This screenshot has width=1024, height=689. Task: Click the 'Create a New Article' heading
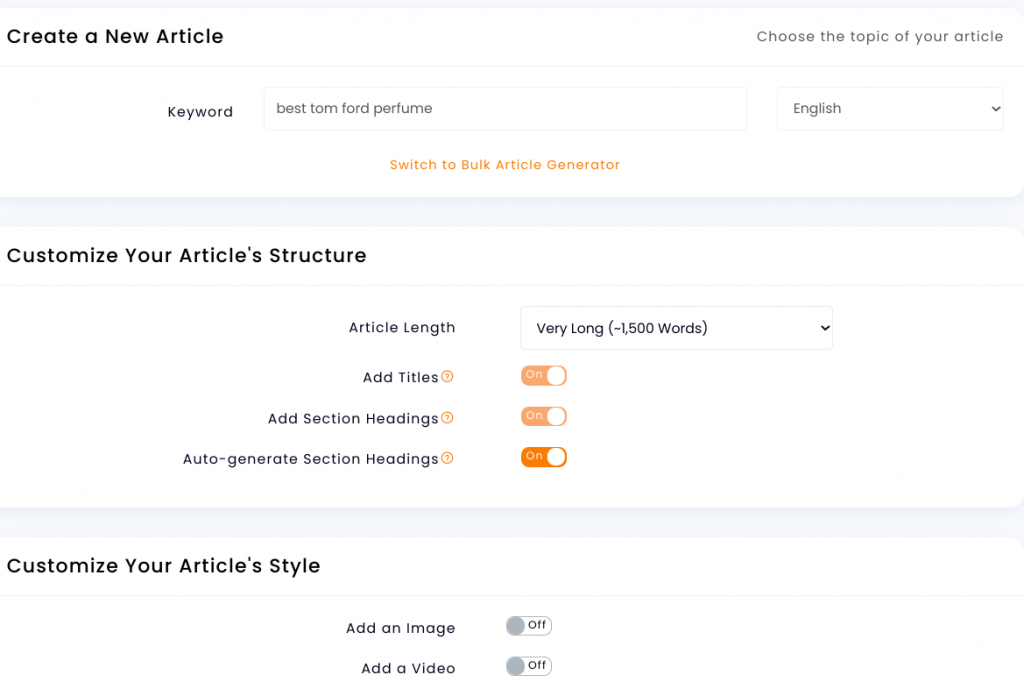115,37
